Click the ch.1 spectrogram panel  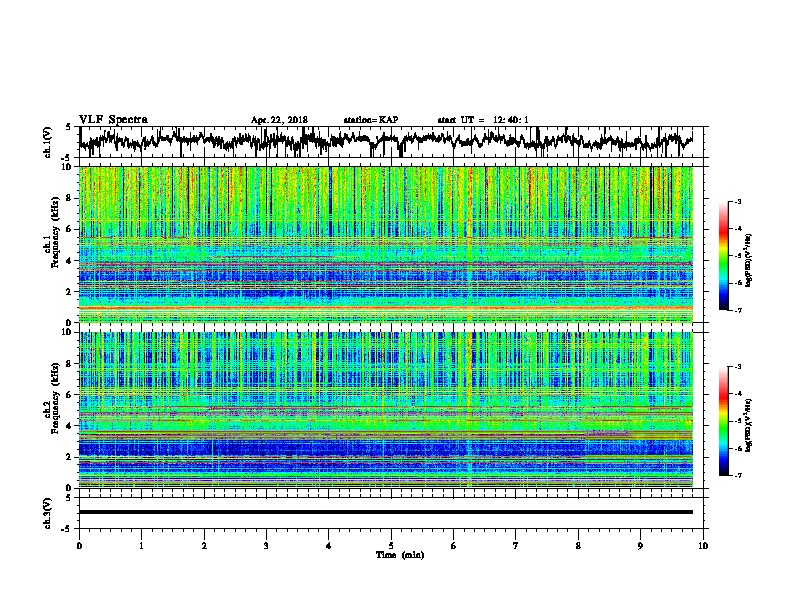coord(386,244)
